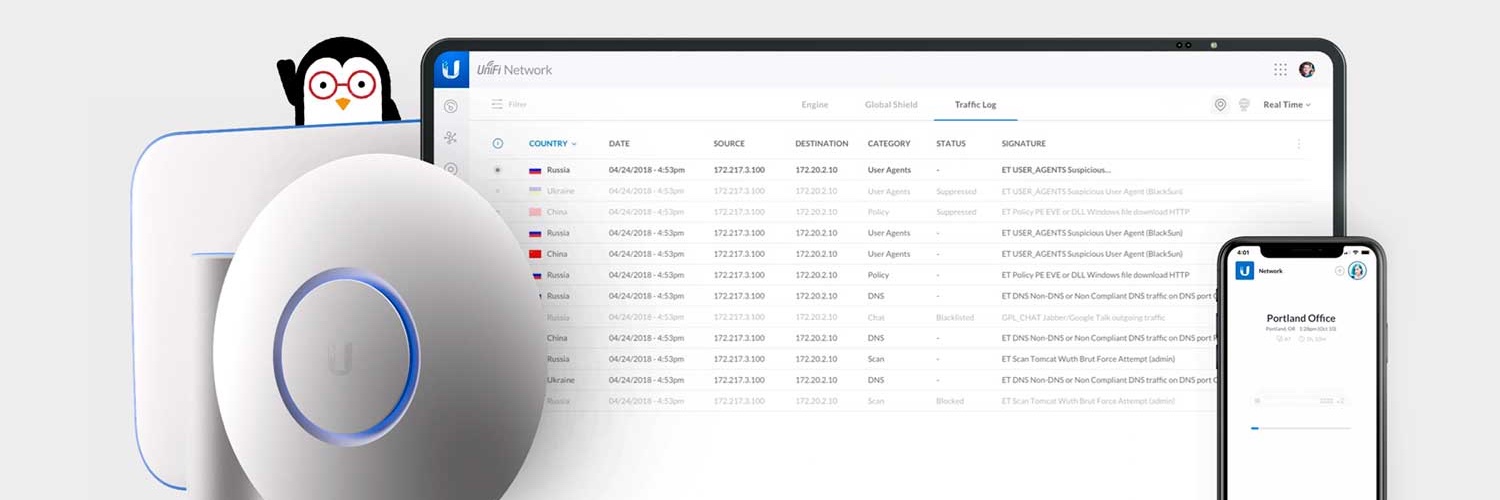
Task: Click the truncated 'ET USER_AGENTS Suspicious...' signature
Action: (1056, 170)
